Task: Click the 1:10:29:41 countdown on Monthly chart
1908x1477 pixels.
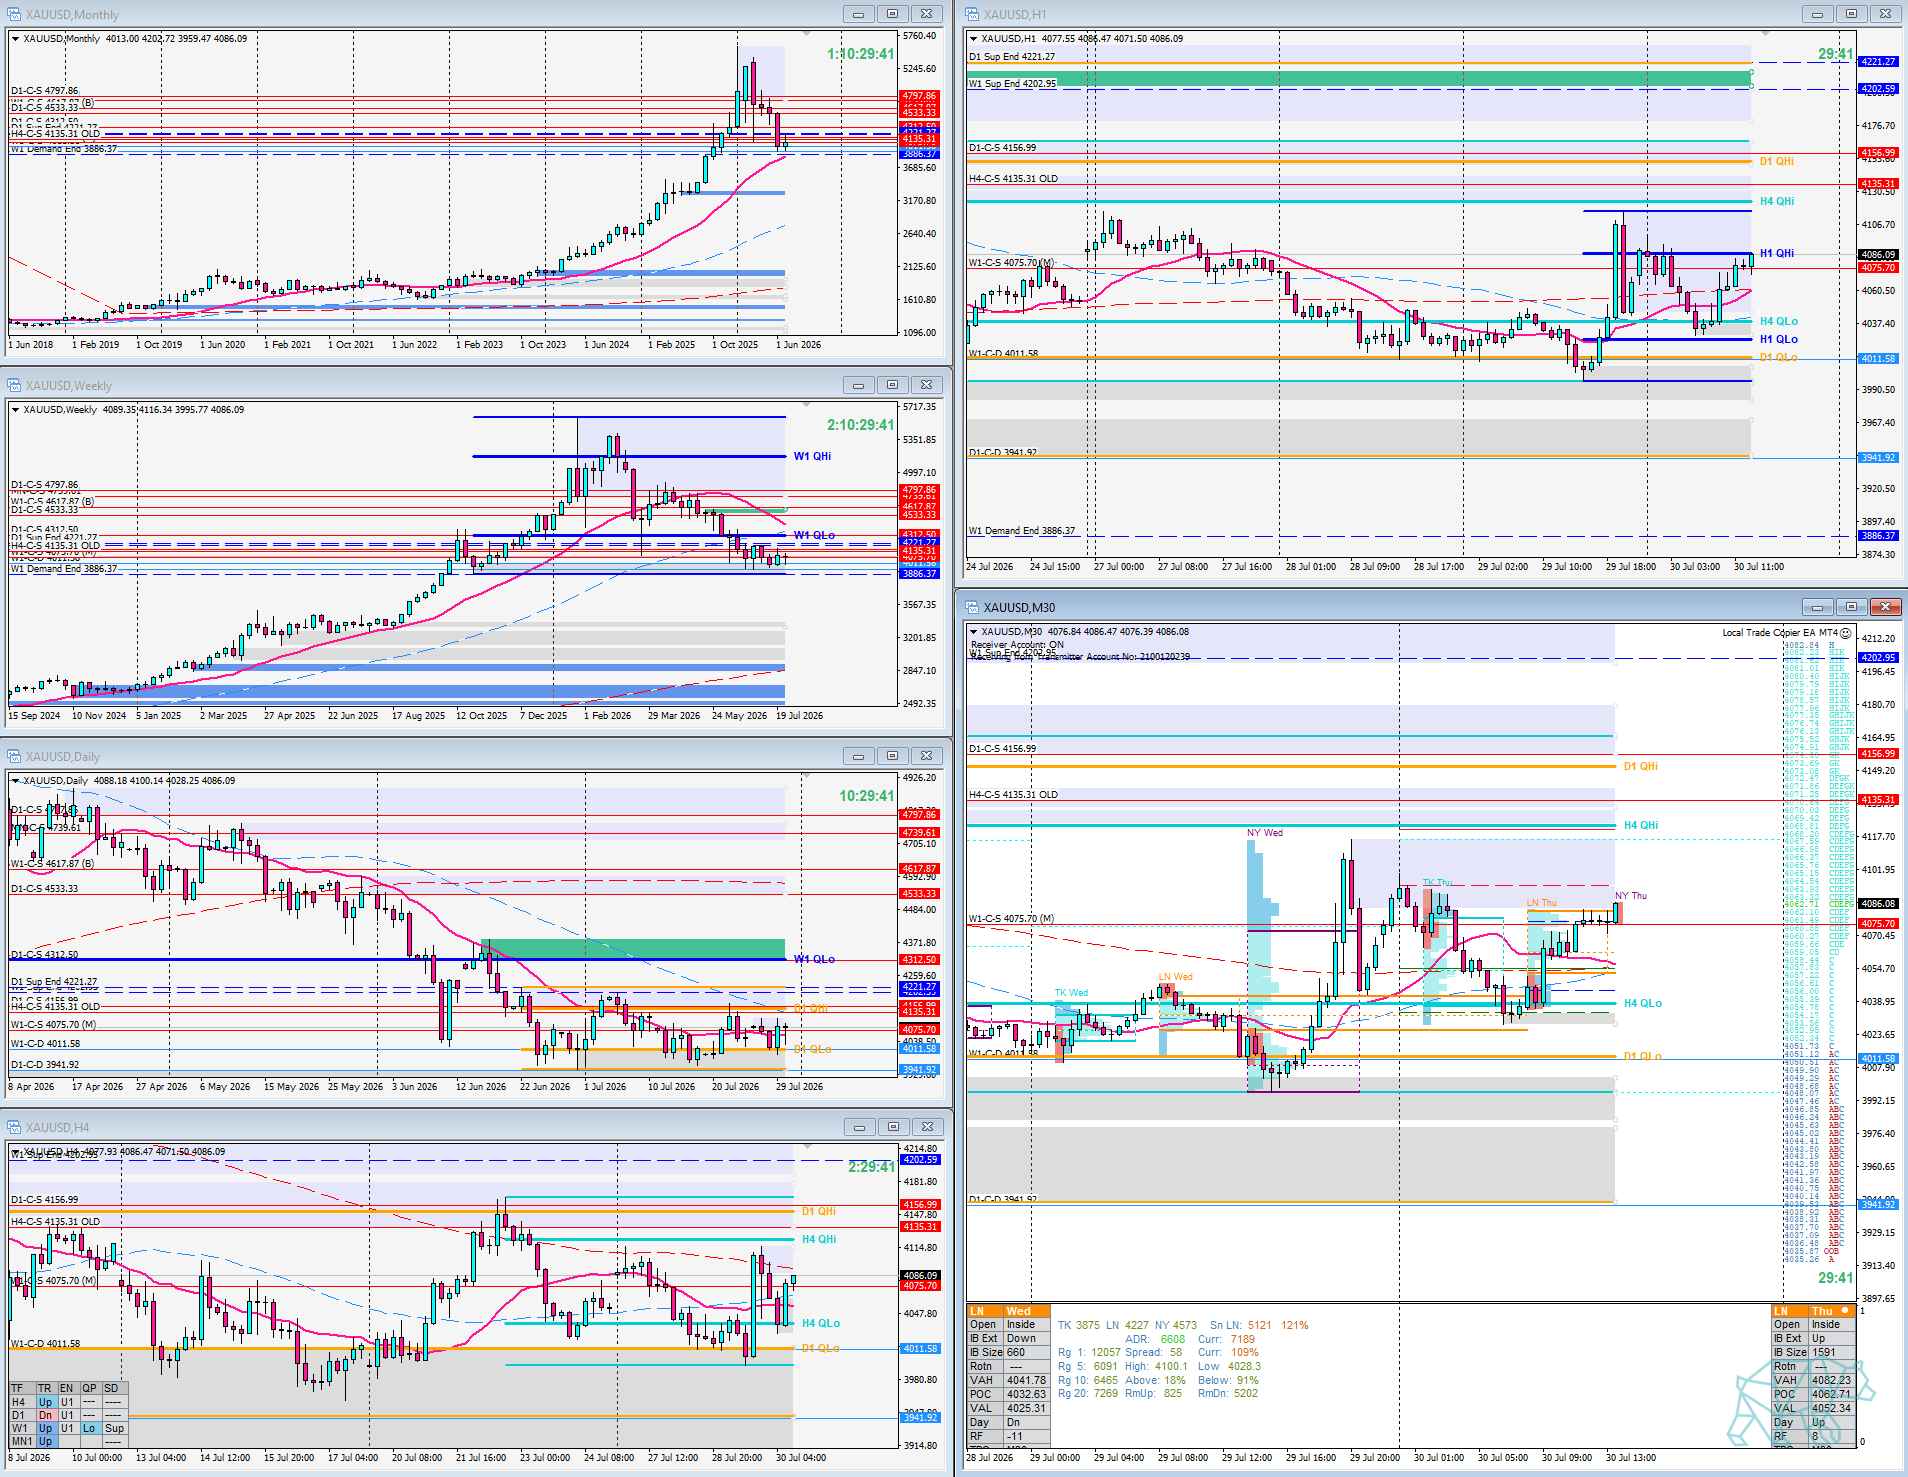Action: 860,54
